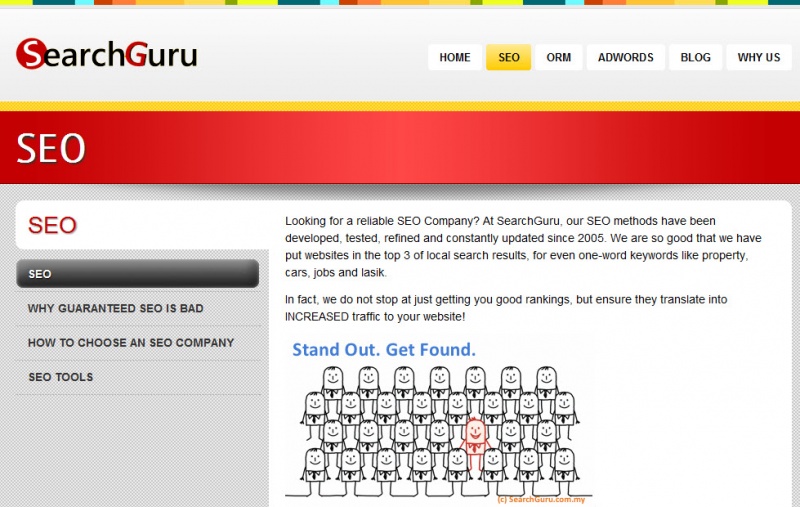800x507 pixels.
Task: Visit the BLOG nav item
Action: (695, 57)
